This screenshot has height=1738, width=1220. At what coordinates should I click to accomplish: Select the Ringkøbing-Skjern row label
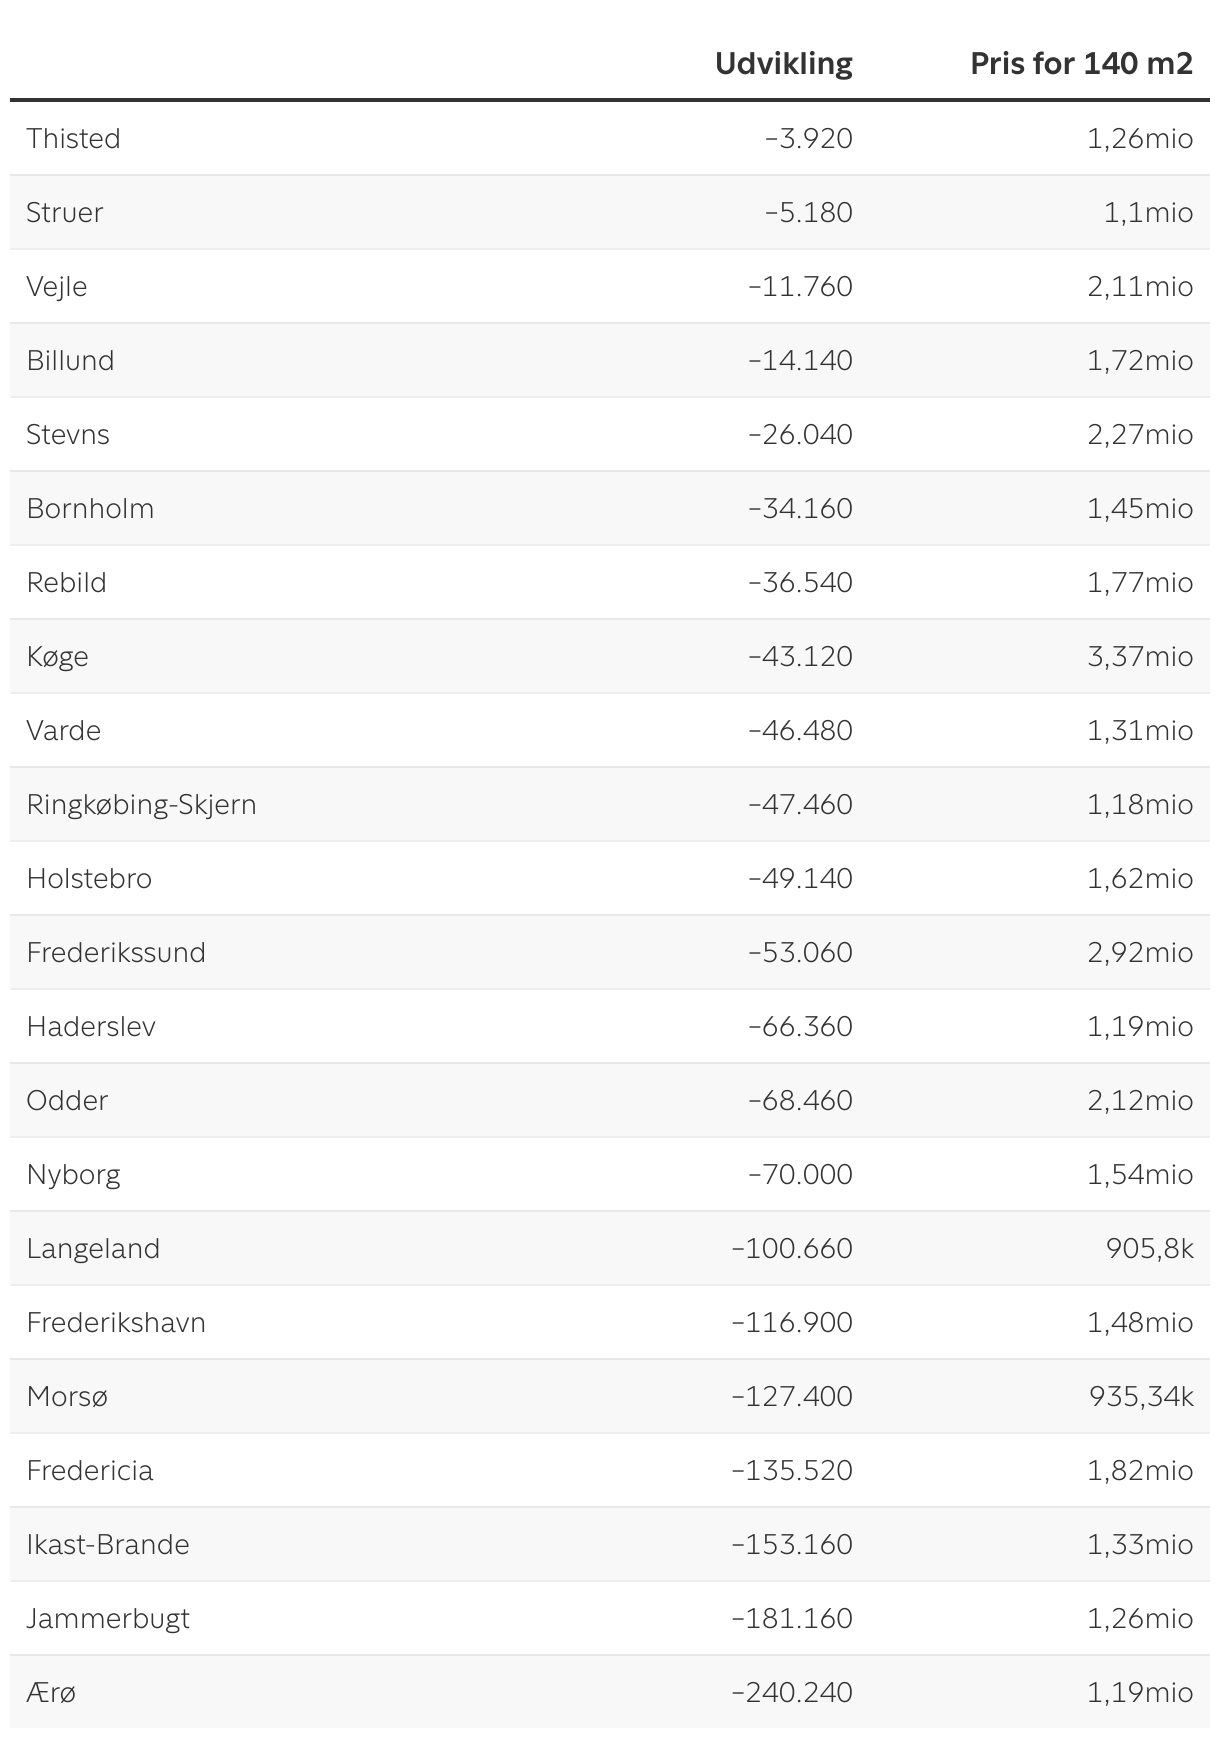point(141,804)
